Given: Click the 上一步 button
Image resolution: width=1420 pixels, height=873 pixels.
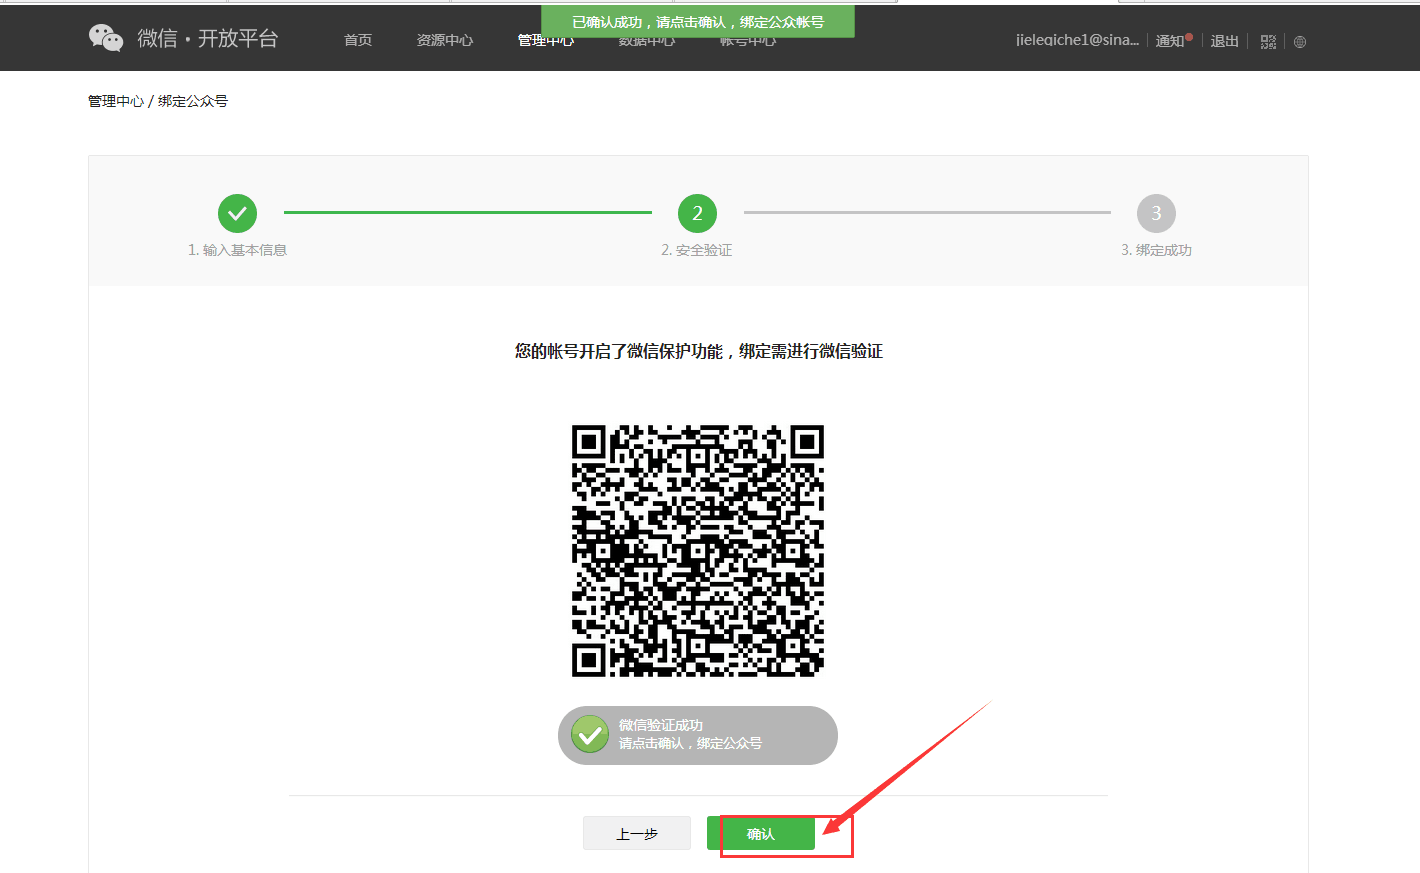Looking at the screenshot, I should (x=637, y=833).
